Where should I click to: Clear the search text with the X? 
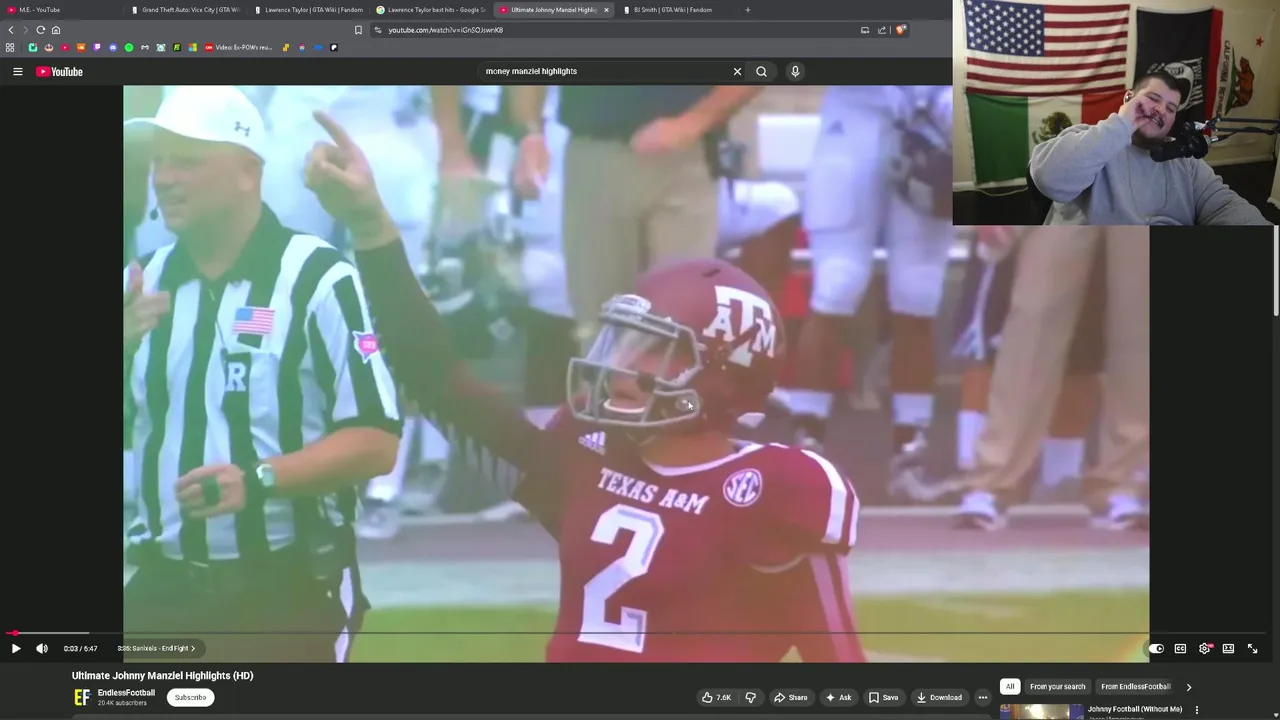[737, 71]
